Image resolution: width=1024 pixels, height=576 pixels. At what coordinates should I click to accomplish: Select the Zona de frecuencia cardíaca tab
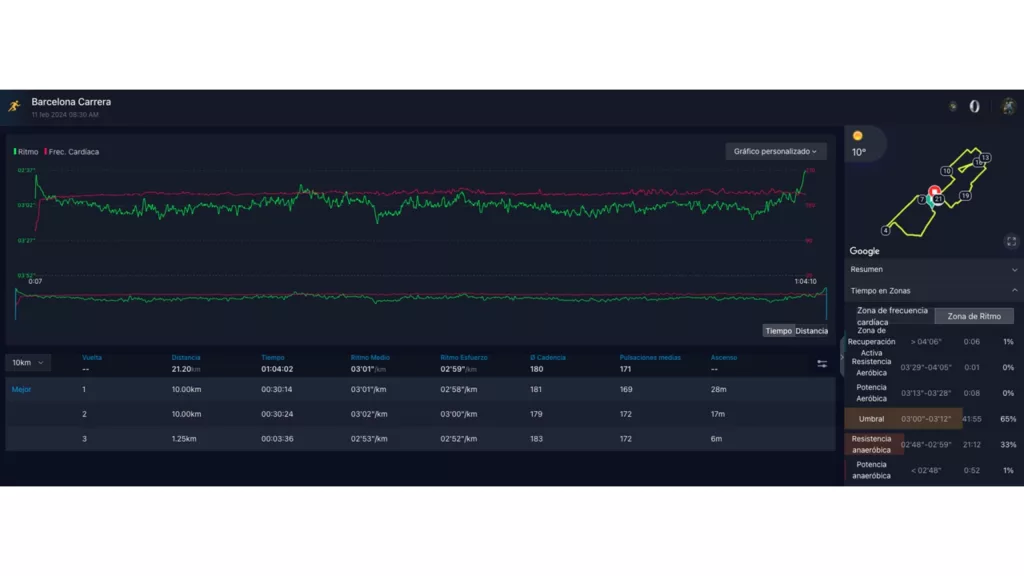pyautogui.click(x=892, y=316)
